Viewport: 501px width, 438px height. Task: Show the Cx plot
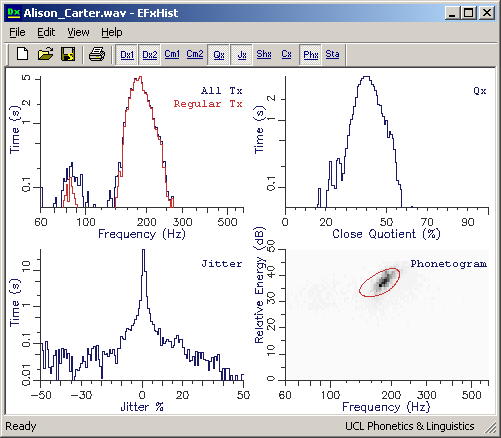[286, 54]
